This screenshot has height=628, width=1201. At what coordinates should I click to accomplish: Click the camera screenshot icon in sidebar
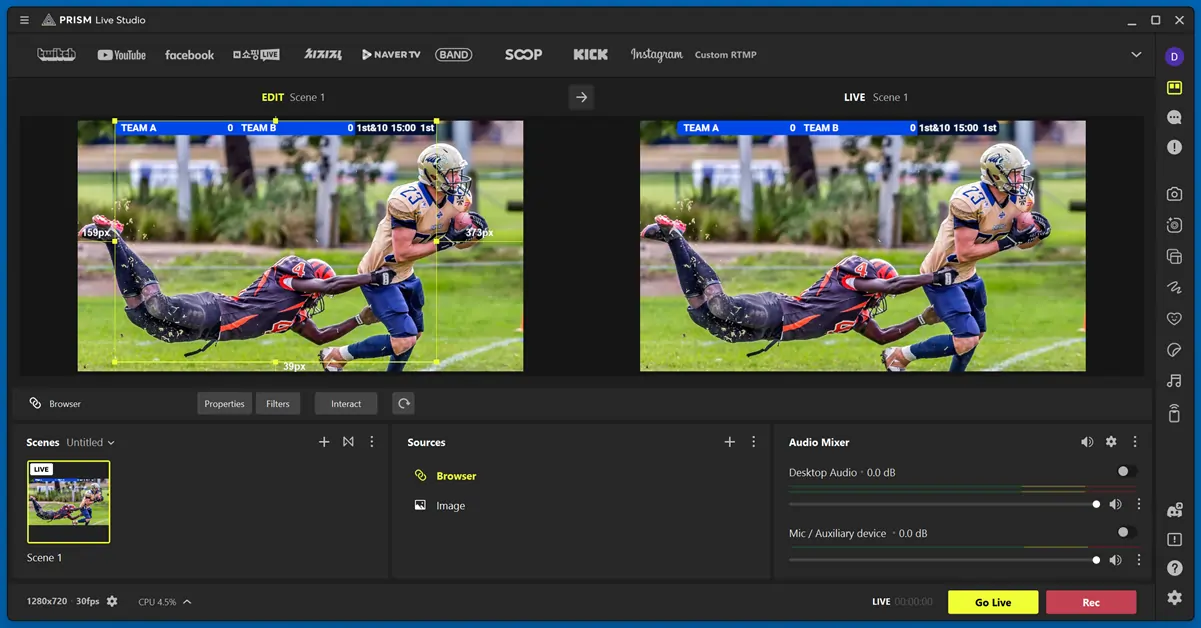coord(1174,194)
